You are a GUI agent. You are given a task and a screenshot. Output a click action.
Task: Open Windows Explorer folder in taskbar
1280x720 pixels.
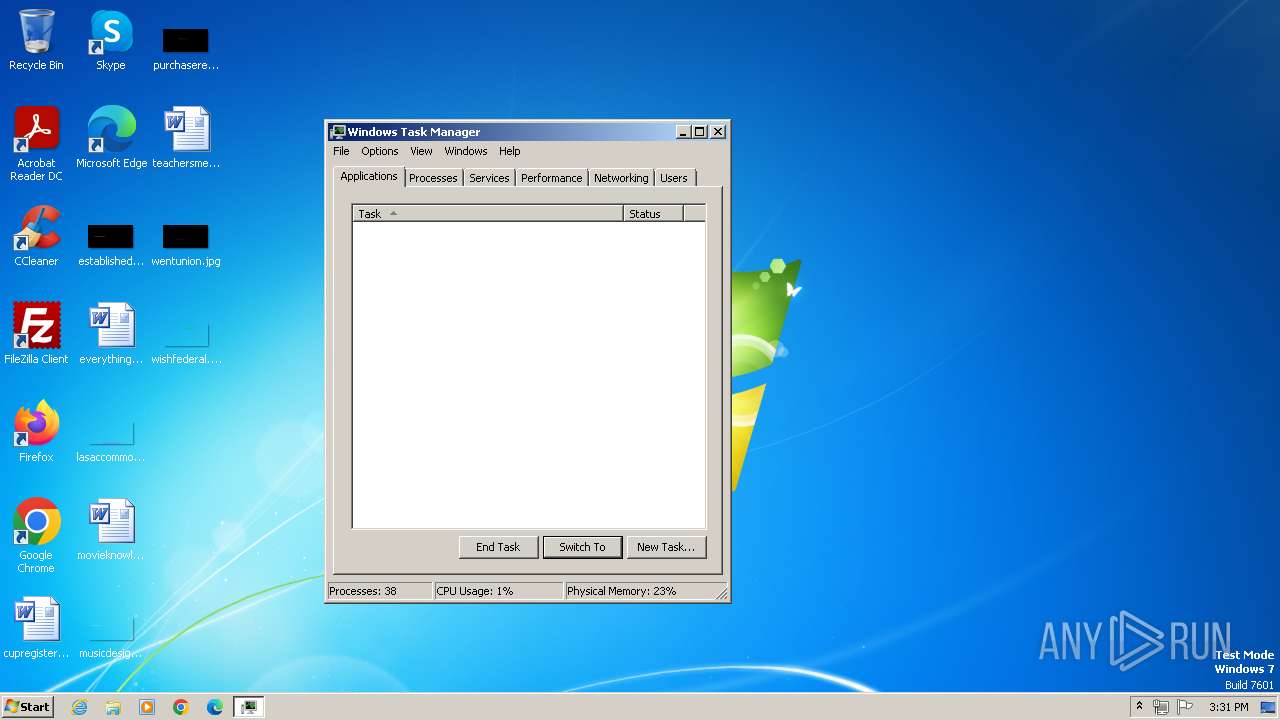point(113,707)
